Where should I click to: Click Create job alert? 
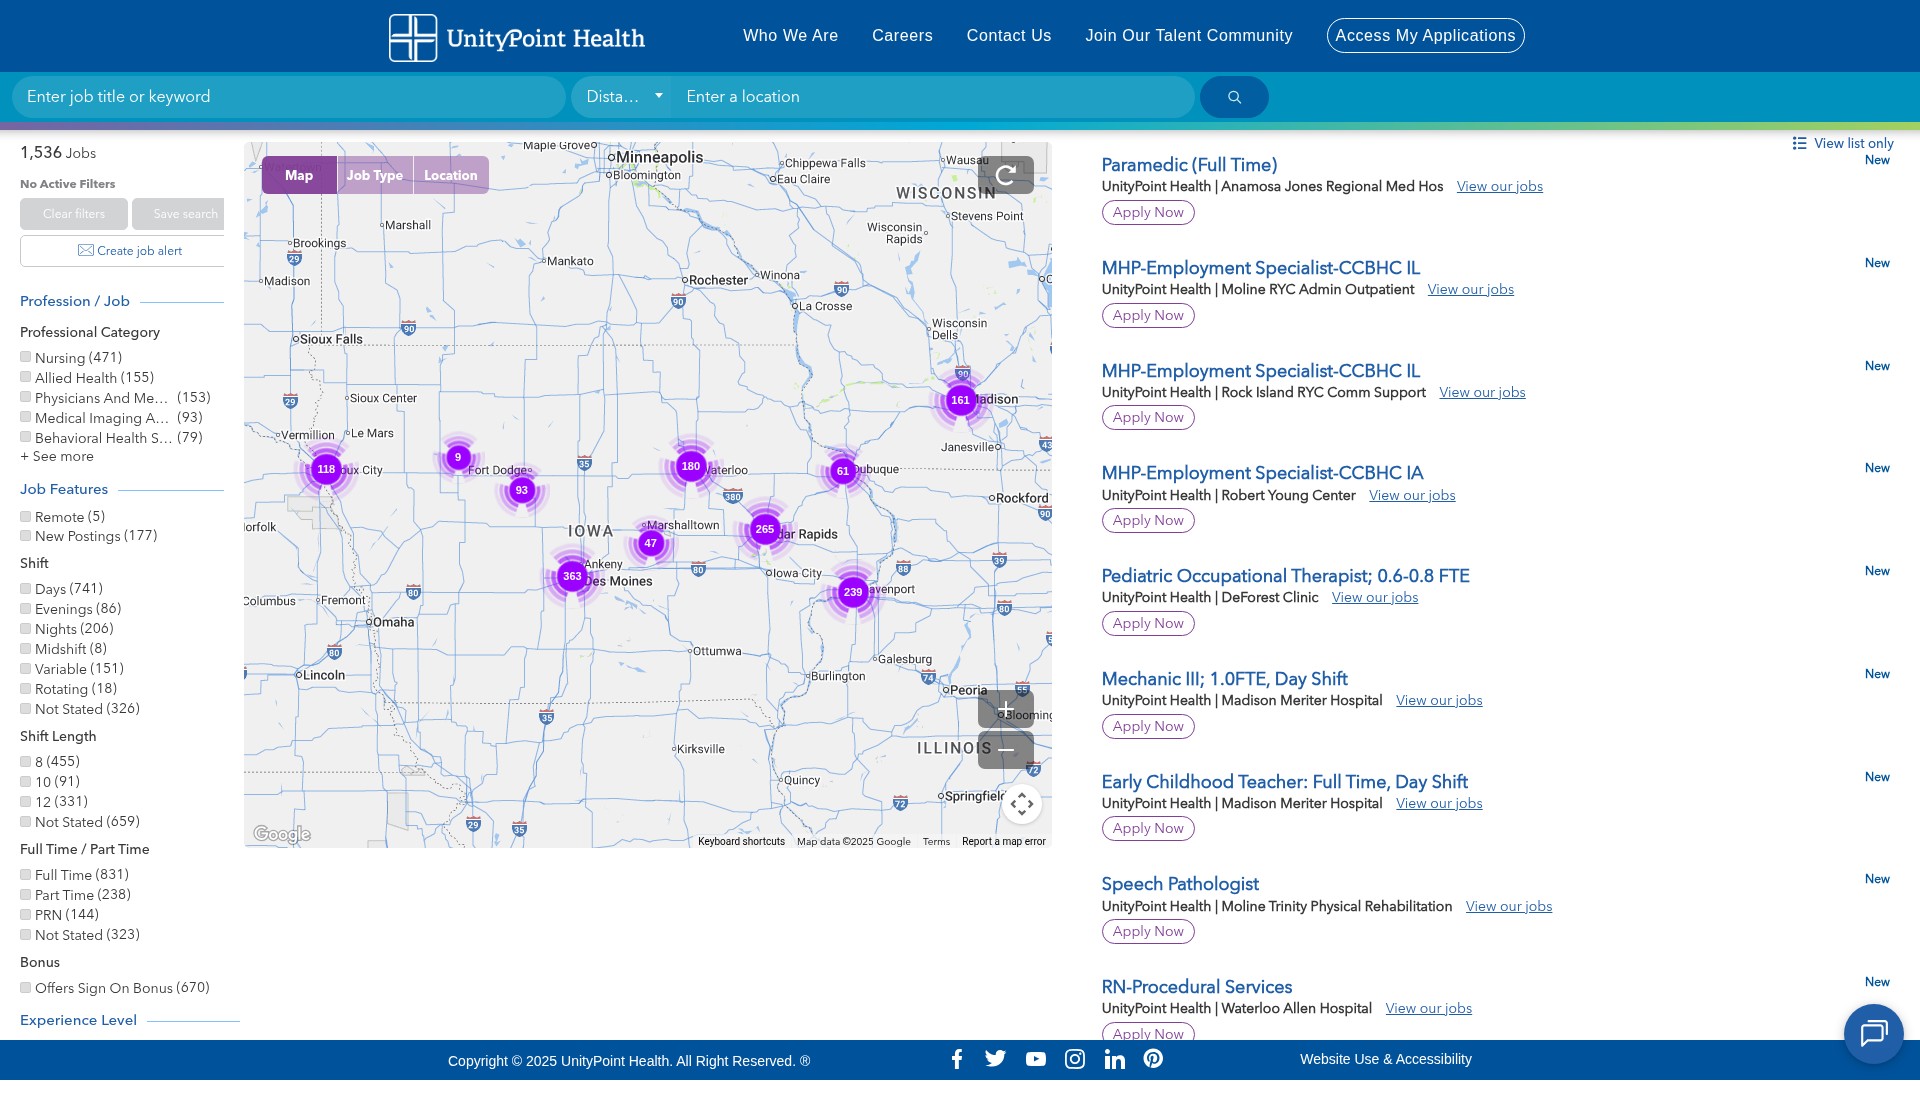130,251
